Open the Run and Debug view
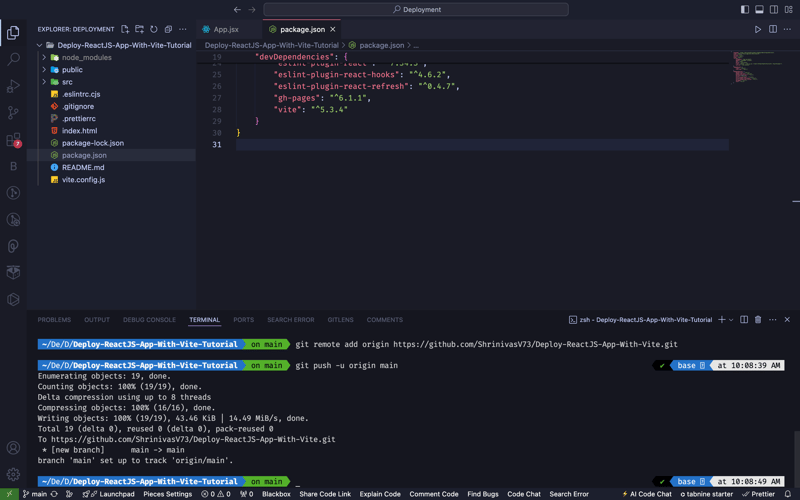Viewport: 800px width, 500px height. (x=13, y=86)
